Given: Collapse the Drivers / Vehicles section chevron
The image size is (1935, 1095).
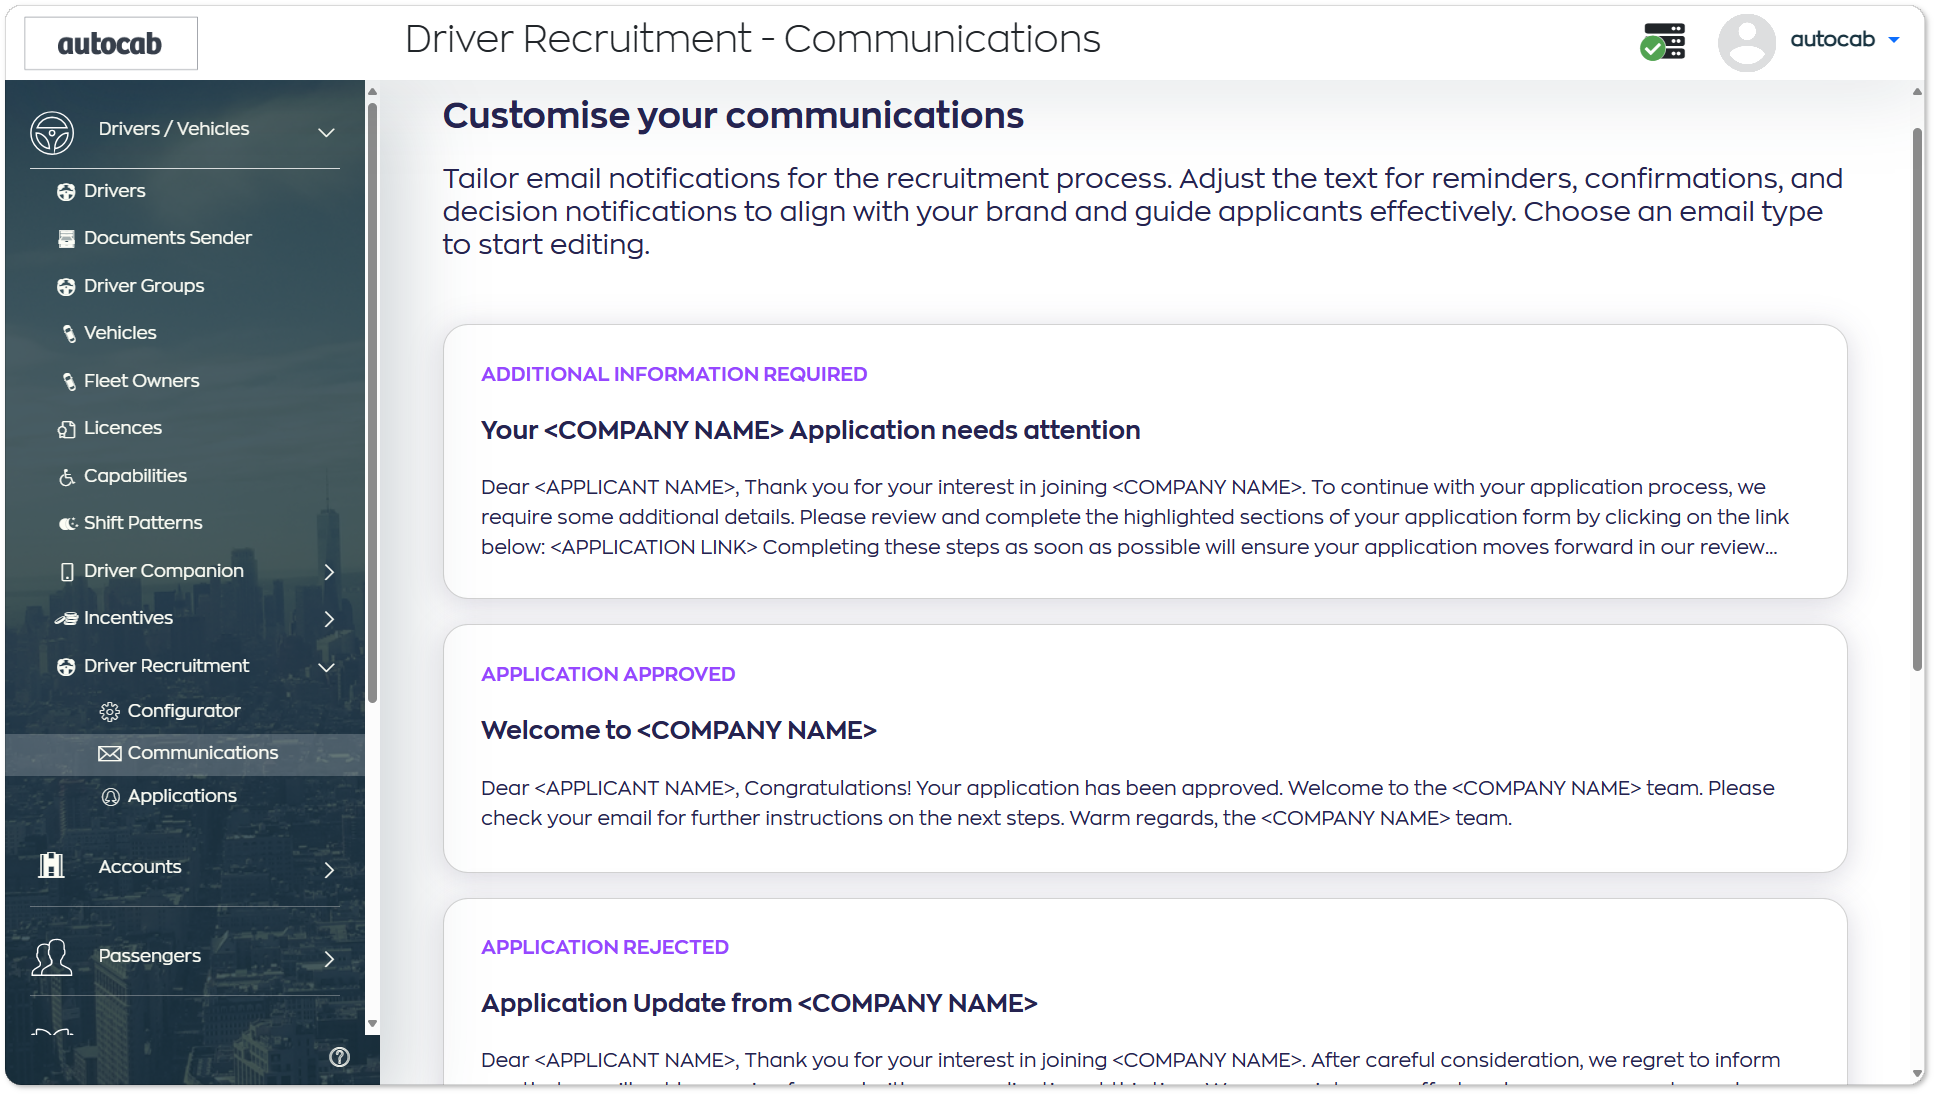Looking at the screenshot, I should (326, 132).
